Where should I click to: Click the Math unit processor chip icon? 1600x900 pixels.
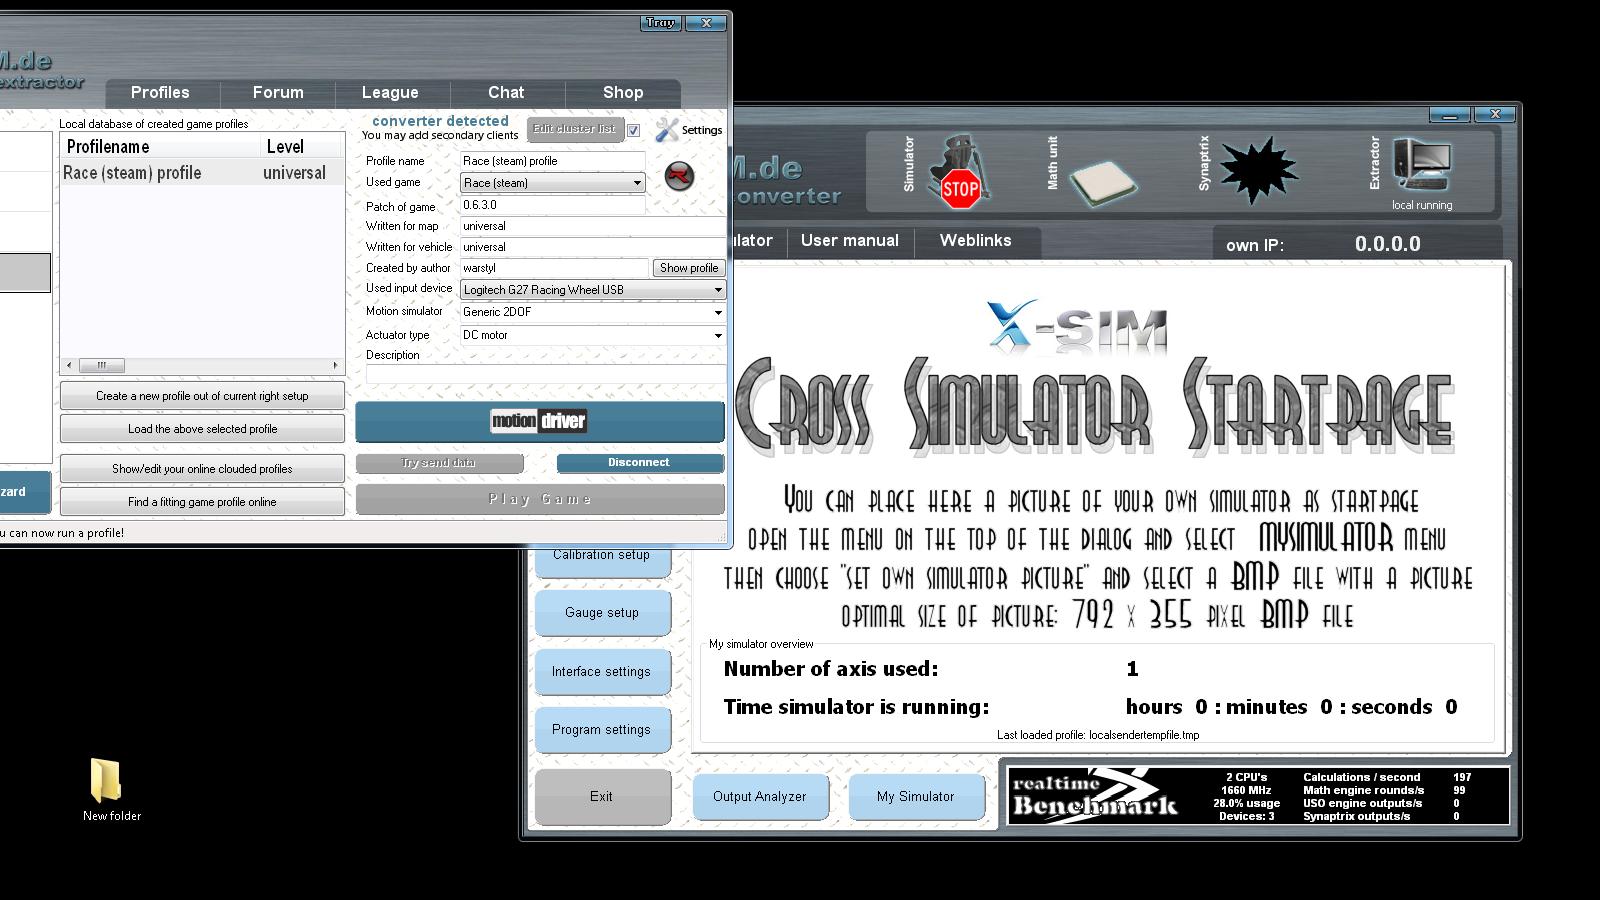click(1102, 181)
